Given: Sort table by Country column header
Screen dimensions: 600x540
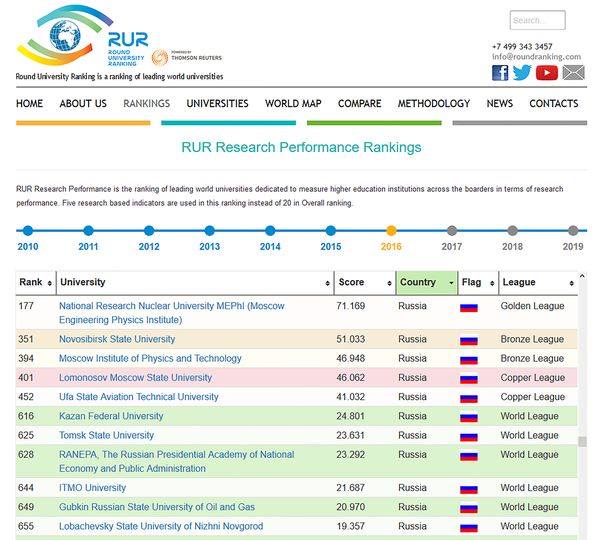Looking at the screenshot, I should coord(425,283).
